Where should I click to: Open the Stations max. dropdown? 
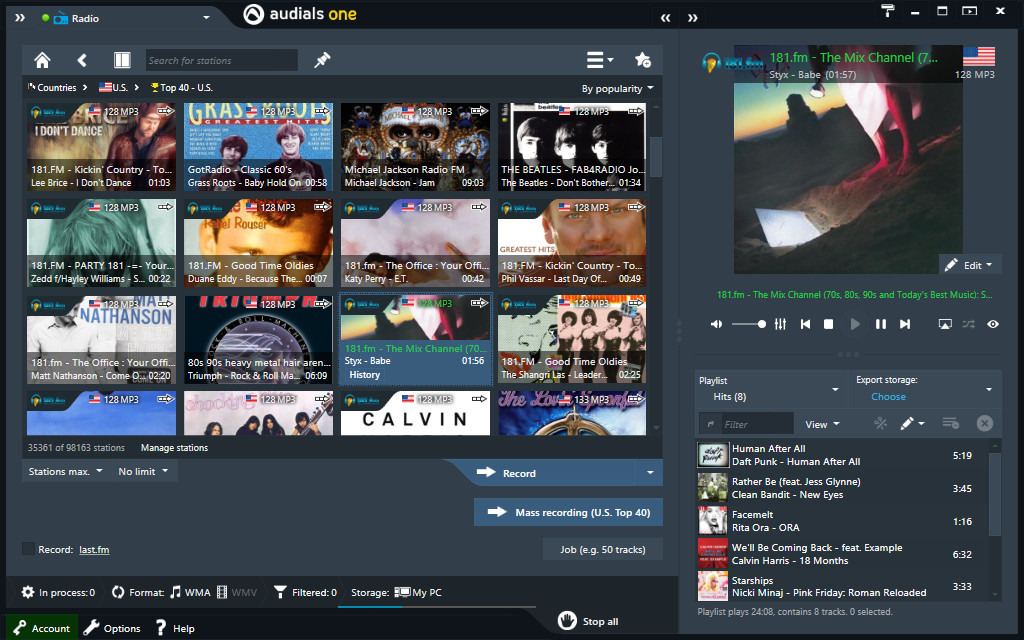tap(65, 469)
